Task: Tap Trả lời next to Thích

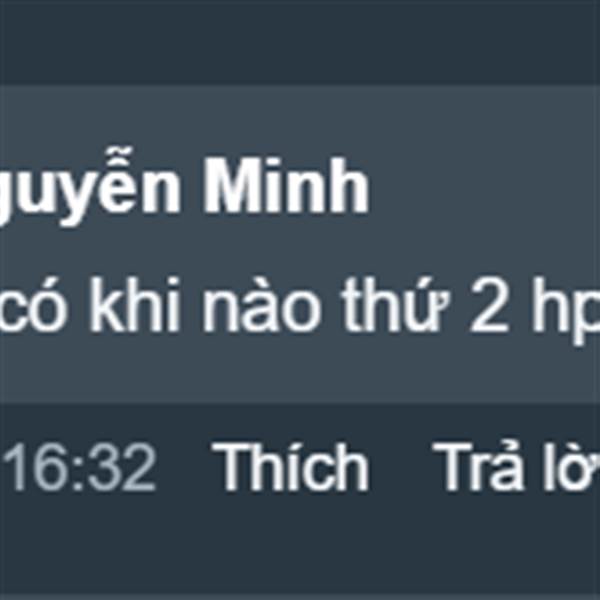Action: [x=516, y=466]
